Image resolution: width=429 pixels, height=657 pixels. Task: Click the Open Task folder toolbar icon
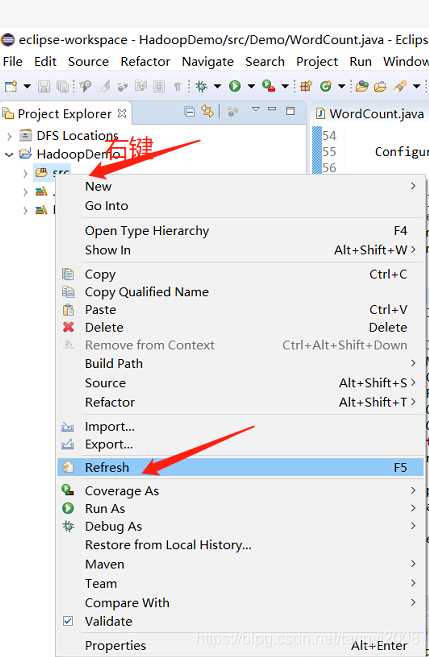380,86
